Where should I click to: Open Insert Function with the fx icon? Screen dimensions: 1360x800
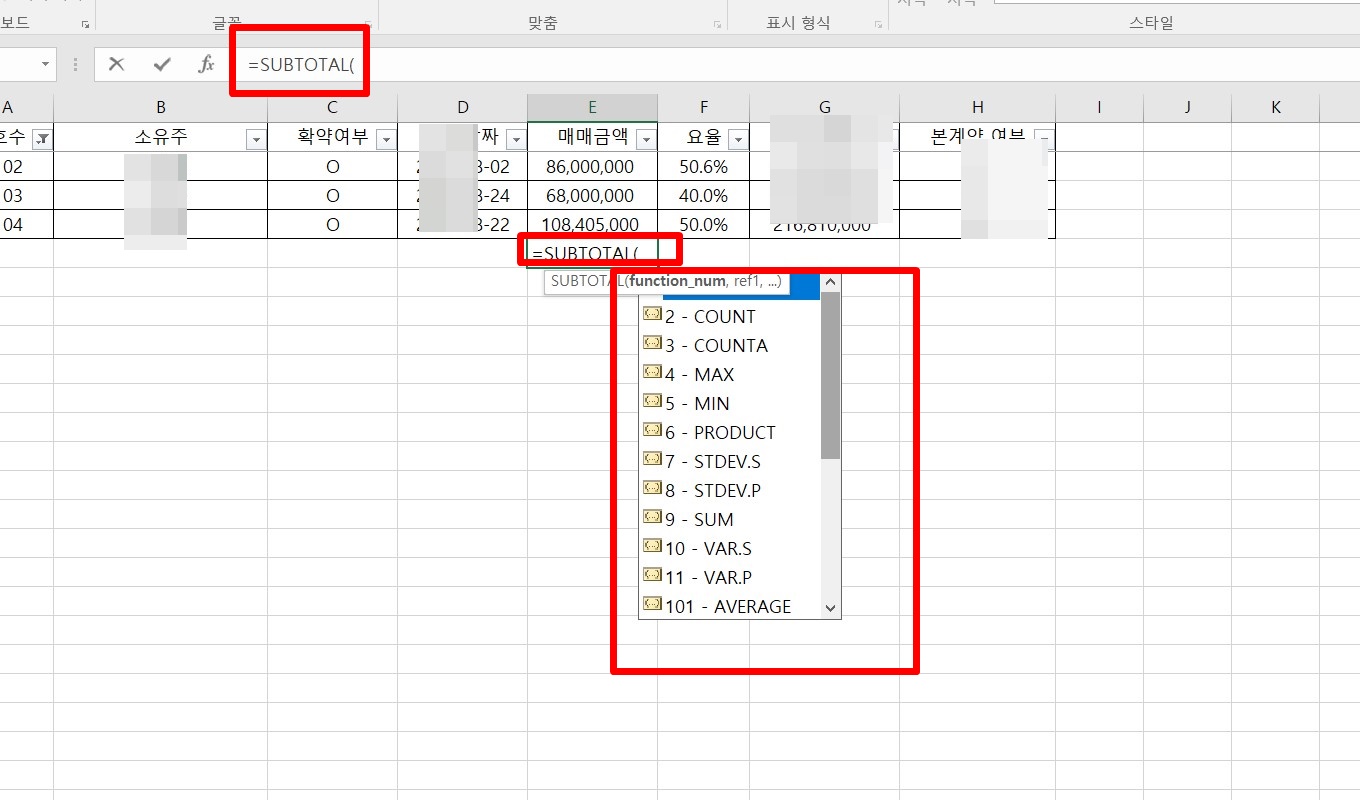tap(206, 65)
